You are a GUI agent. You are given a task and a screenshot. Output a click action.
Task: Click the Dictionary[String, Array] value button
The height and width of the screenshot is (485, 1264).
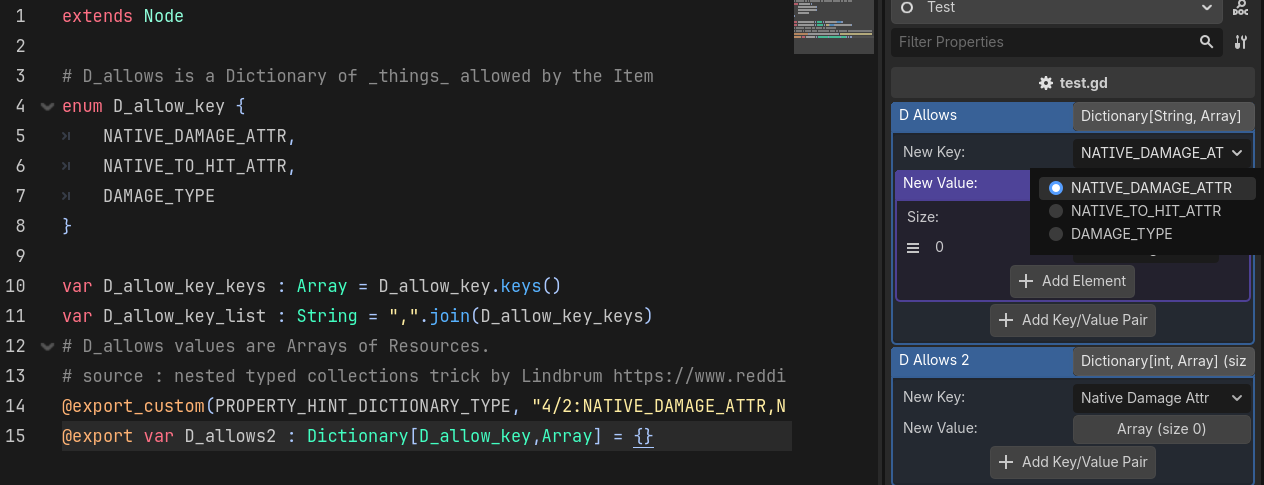pos(1162,116)
